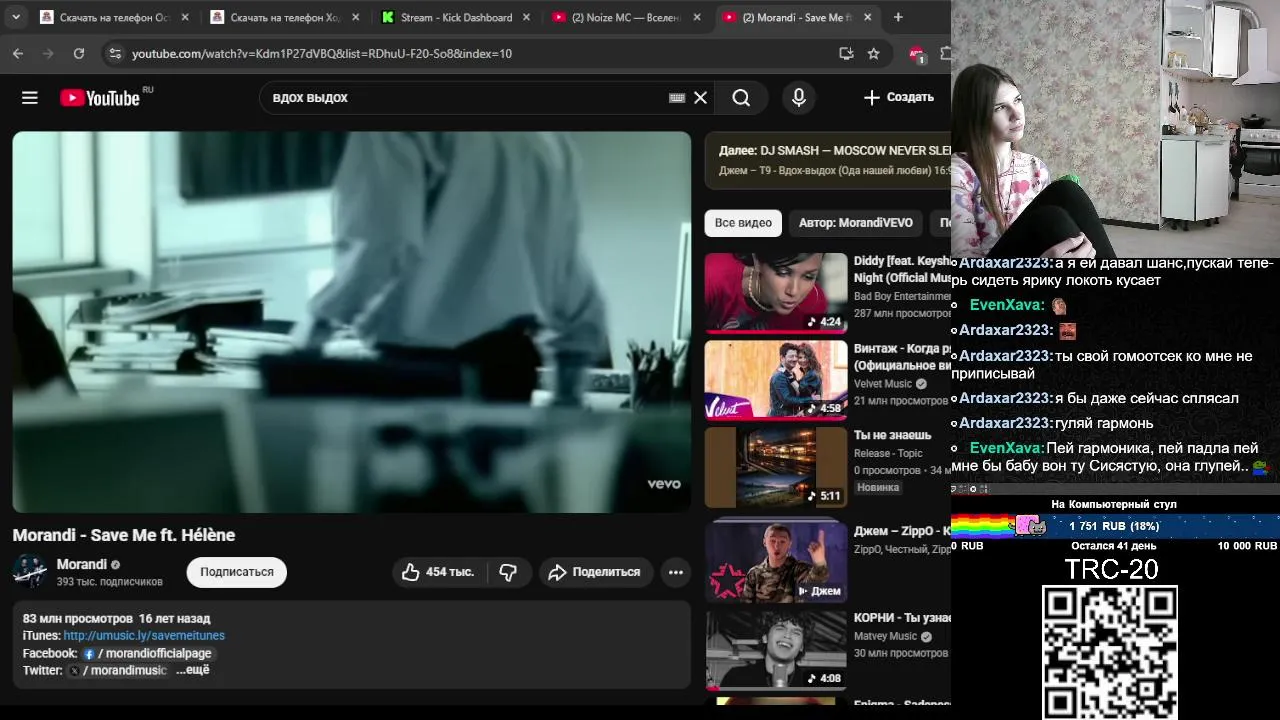Open the Velvet Music channel name
The width and height of the screenshot is (1280, 720).
pyautogui.click(x=883, y=384)
